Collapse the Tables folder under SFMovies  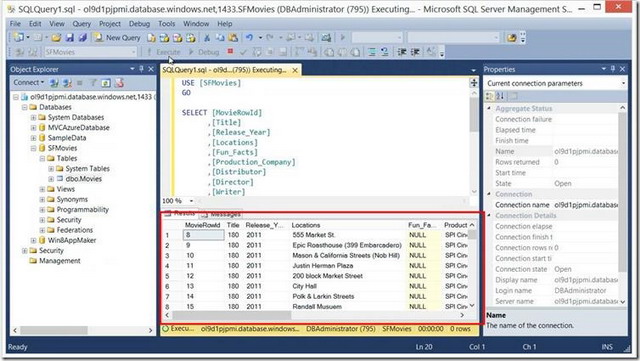tap(42, 158)
